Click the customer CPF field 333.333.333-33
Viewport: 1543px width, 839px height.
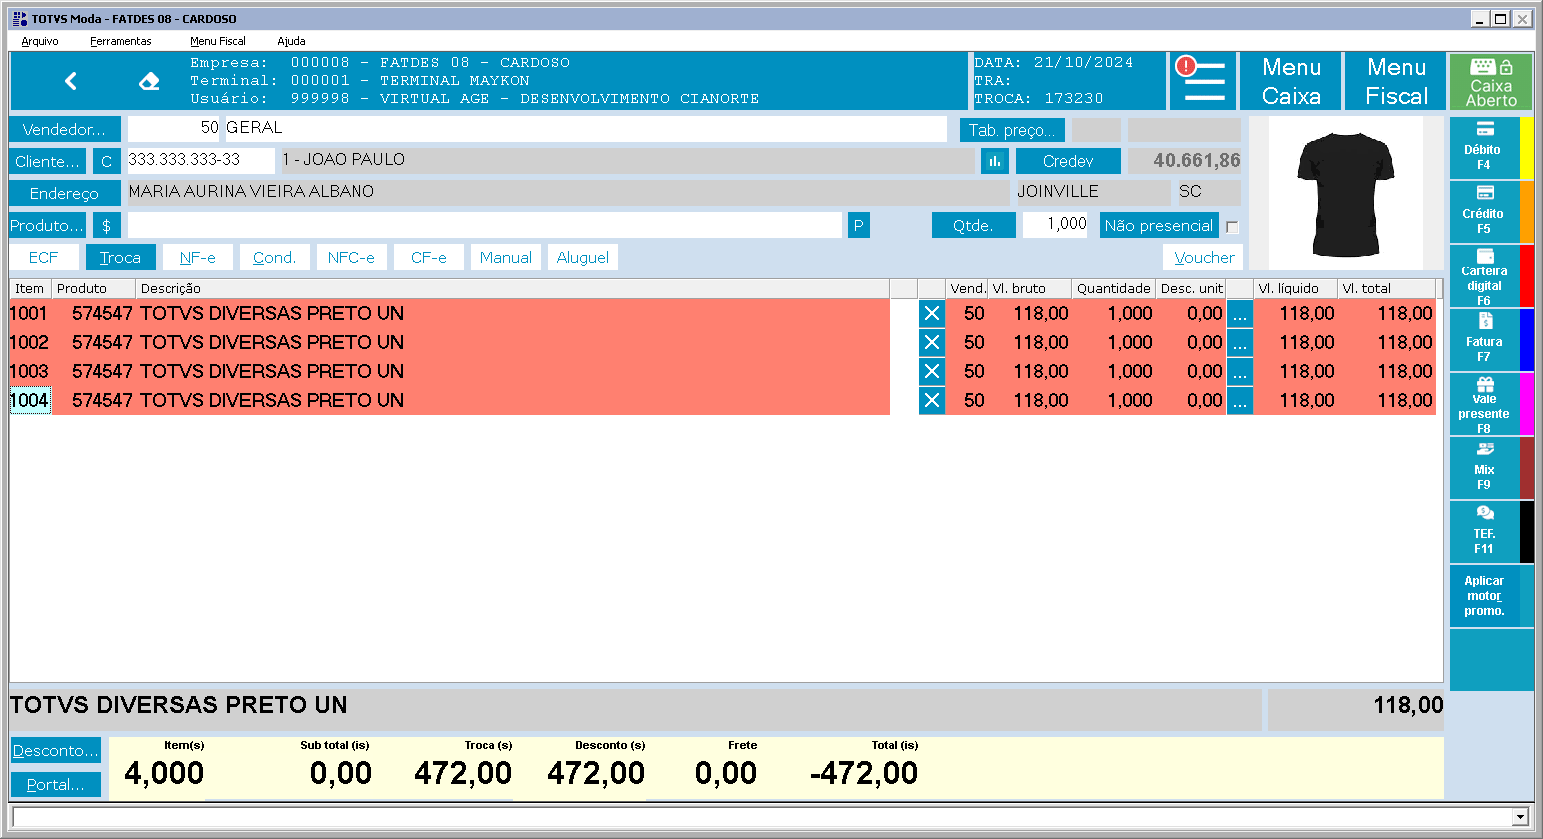[201, 160]
